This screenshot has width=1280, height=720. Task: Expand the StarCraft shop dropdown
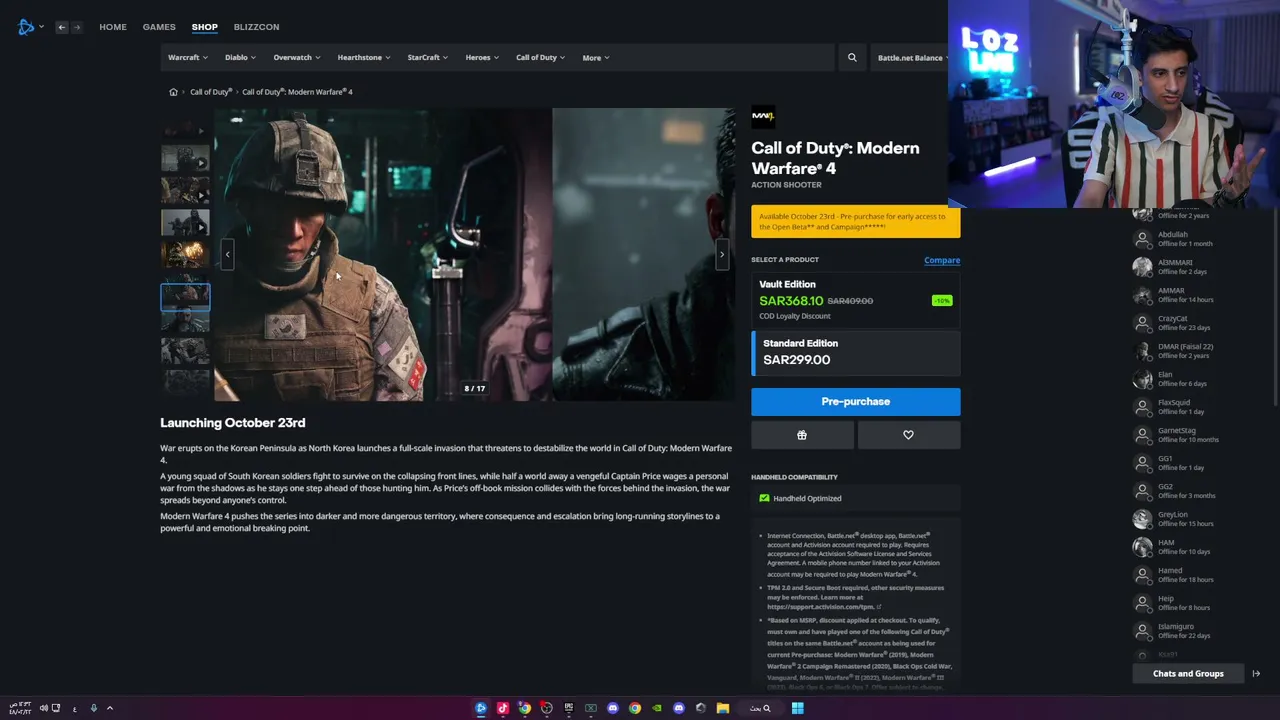coord(428,58)
